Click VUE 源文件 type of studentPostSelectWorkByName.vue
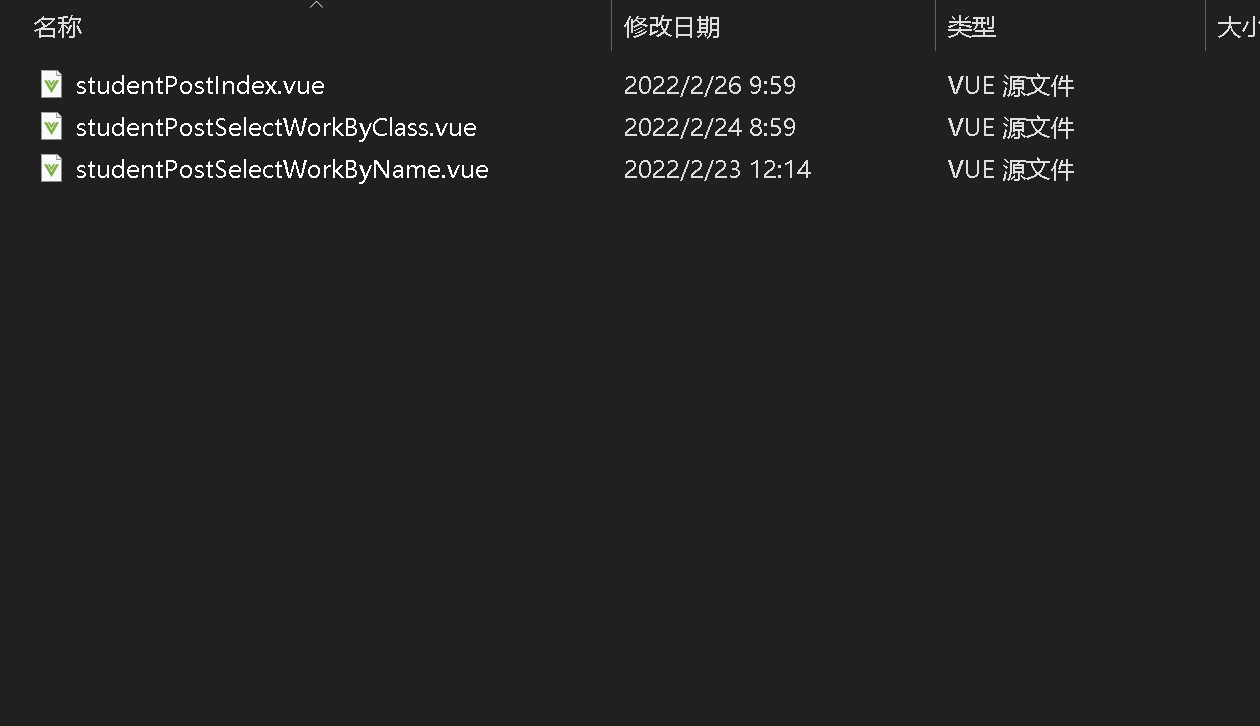Screen dimensions: 1260x726 click(x=1011, y=169)
